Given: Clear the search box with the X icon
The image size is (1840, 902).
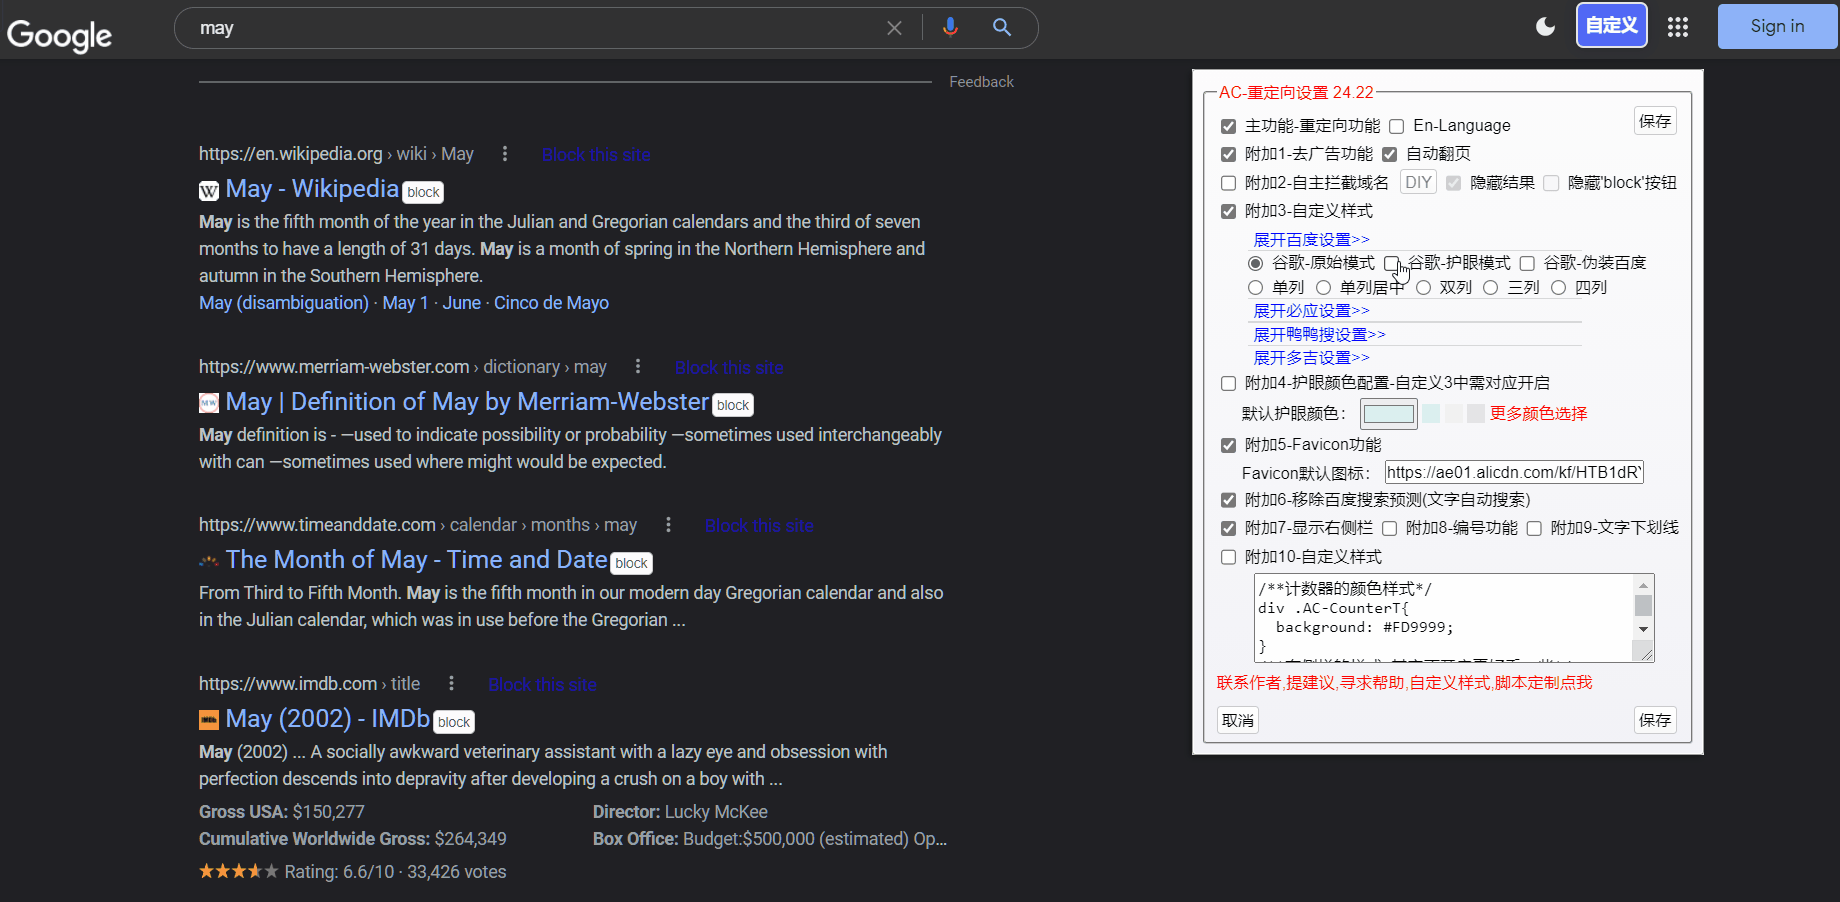Looking at the screenshot, I should (x=893, y=27).
